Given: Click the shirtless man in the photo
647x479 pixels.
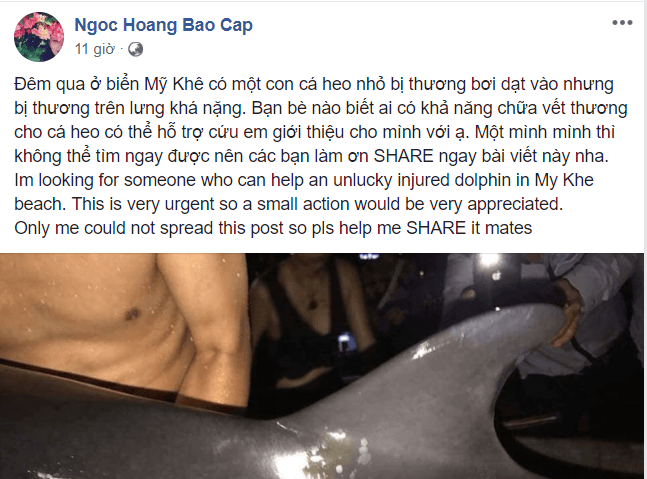Looking at the screenshot, I should pos(124,330).
